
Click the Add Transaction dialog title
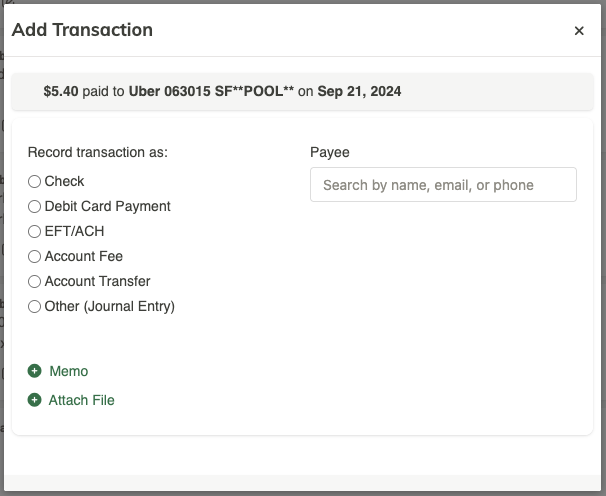click(x=82, y=30)
